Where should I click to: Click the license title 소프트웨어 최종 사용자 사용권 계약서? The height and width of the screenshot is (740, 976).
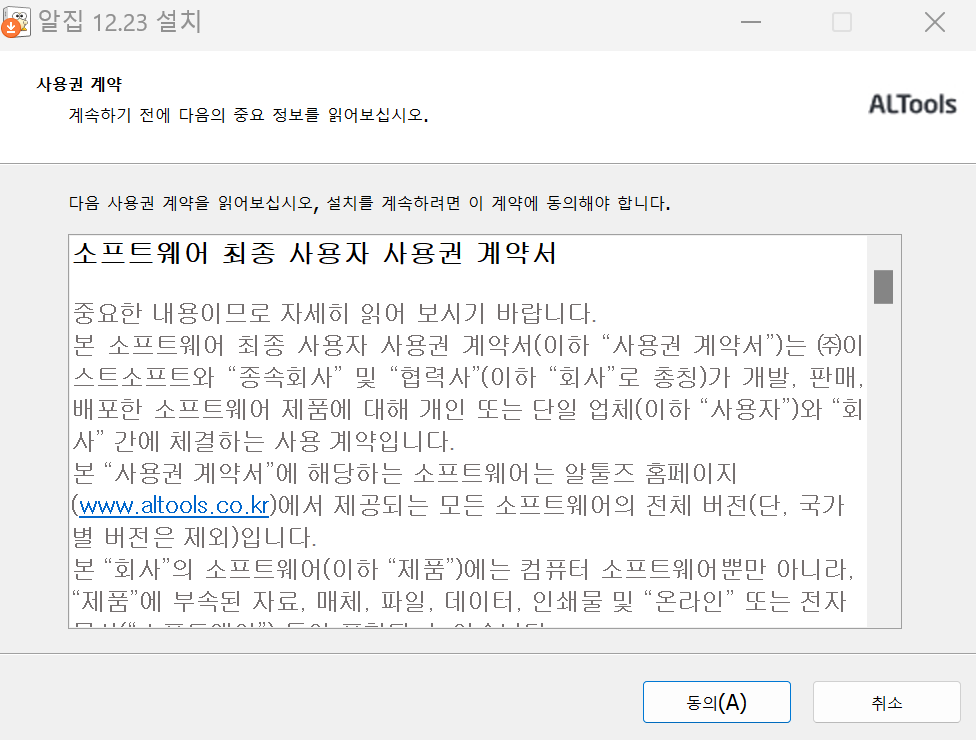[314, 253]
